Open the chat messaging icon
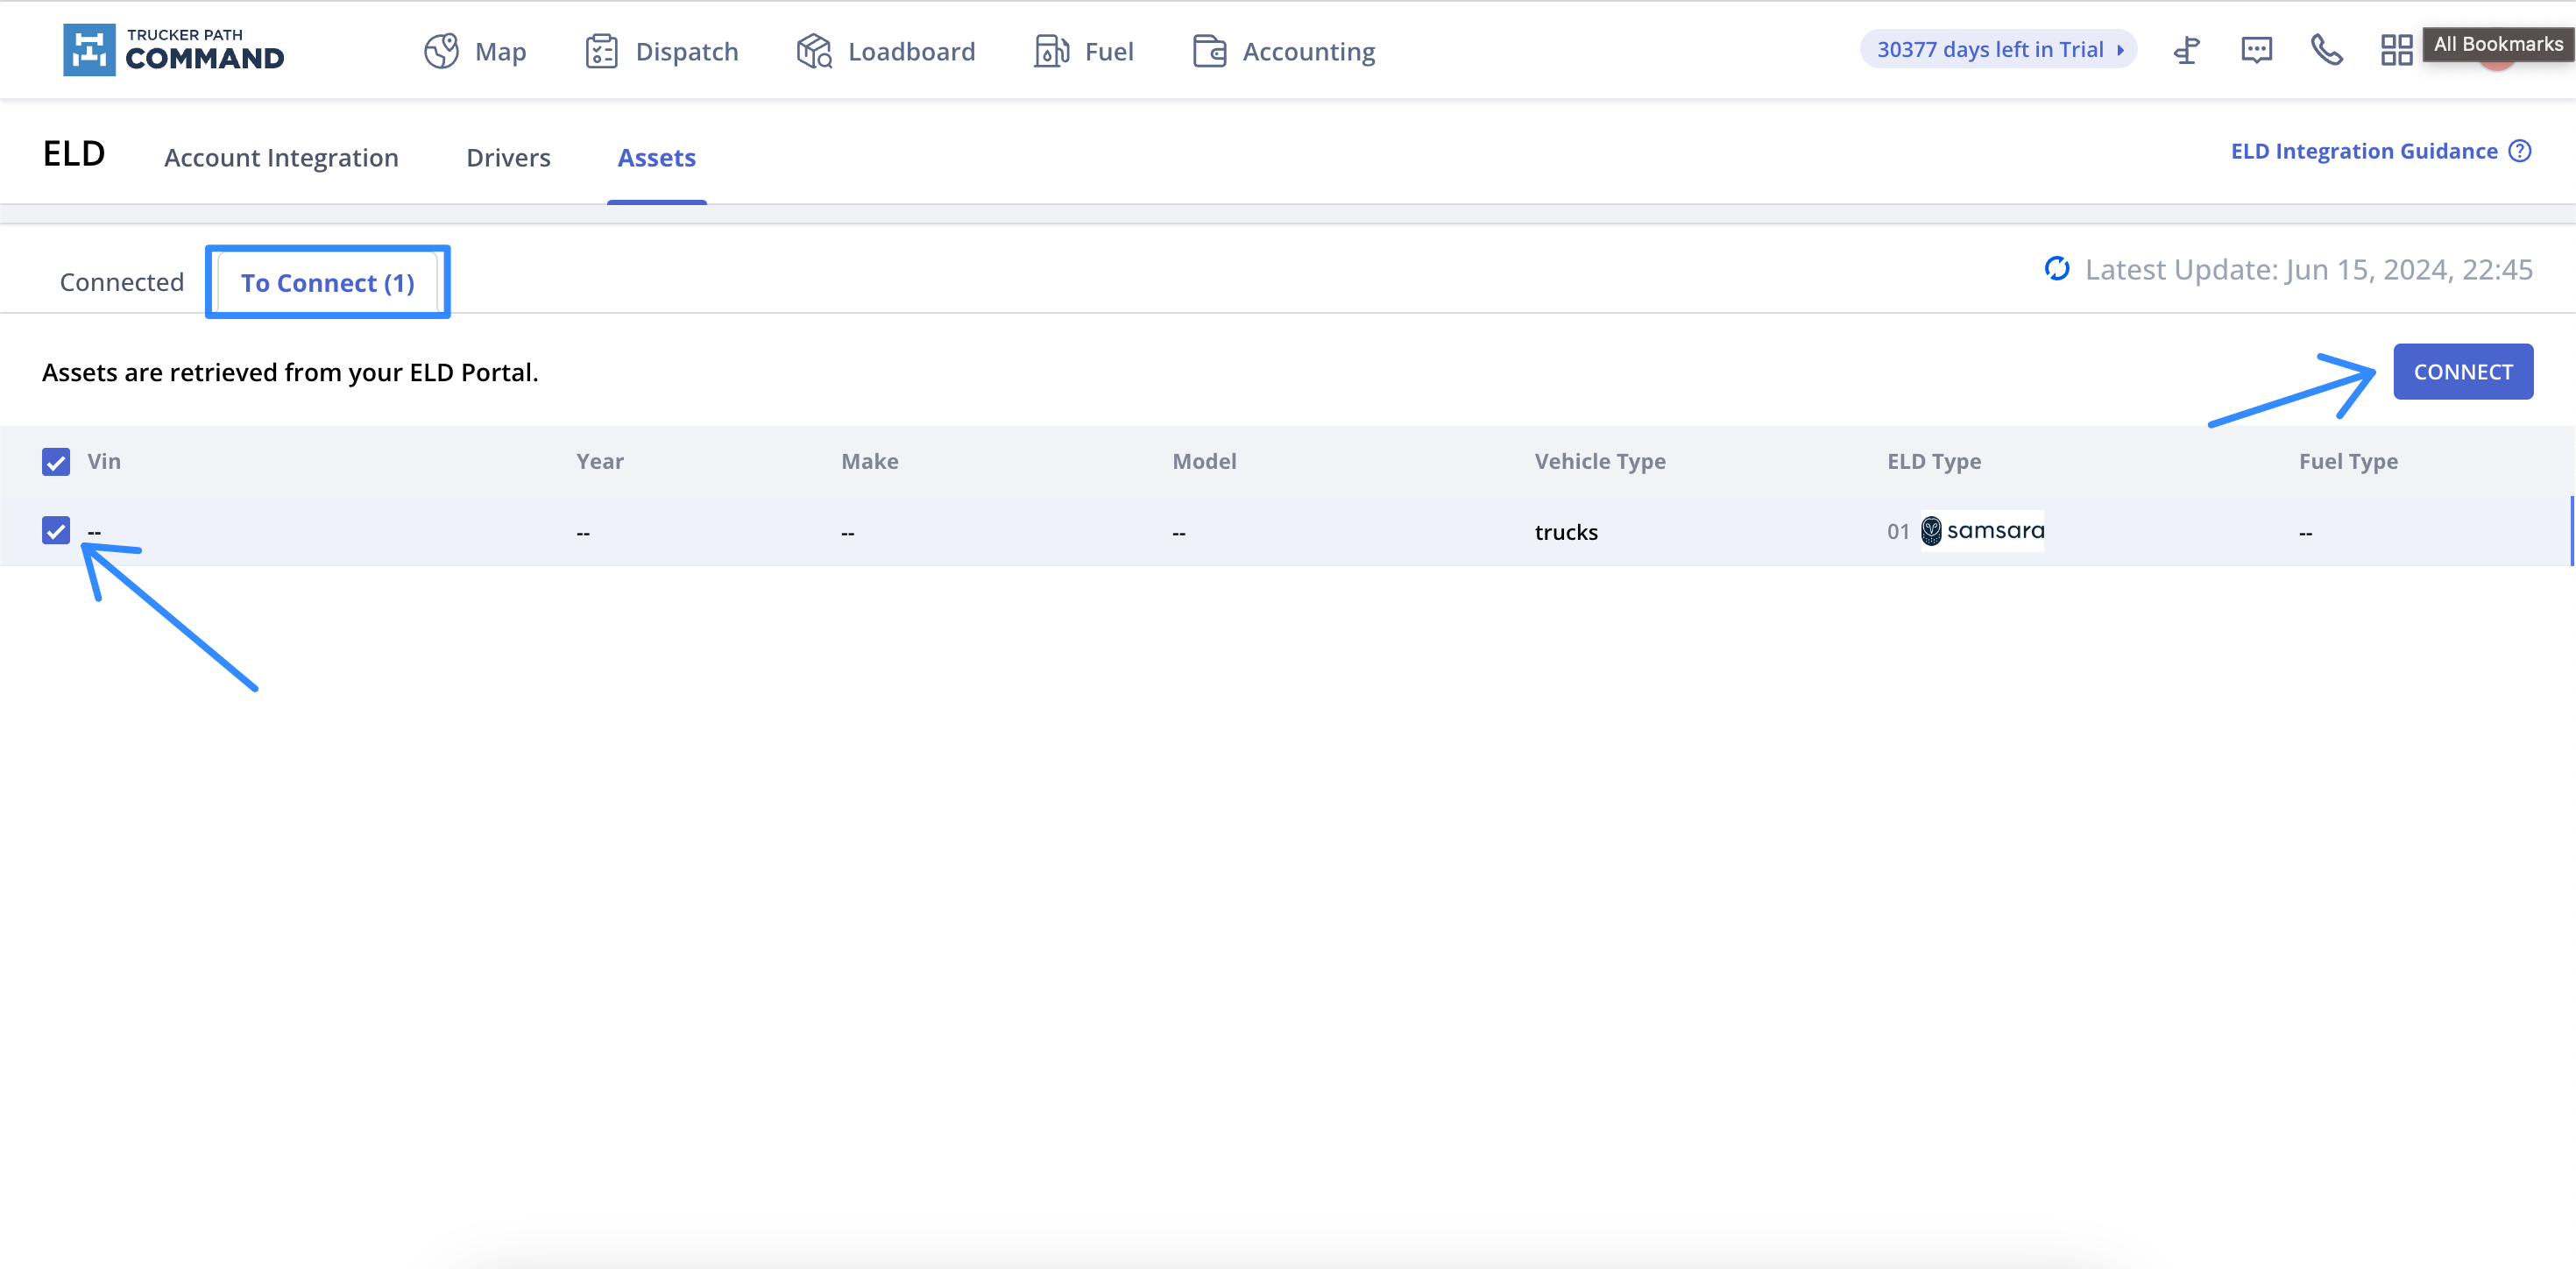The width and height of the screenshot is (2576, 1269). [2256, 50]
